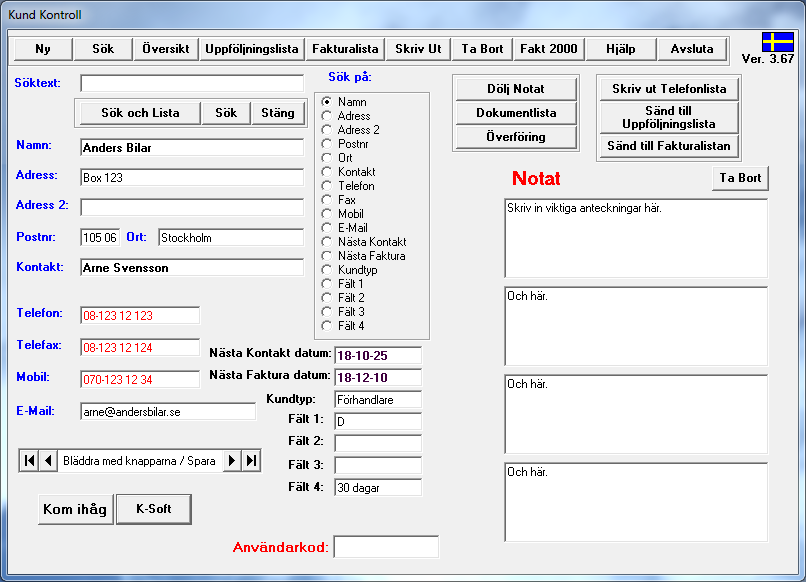Click the Kom ihåg button
806x582 pixels.
(76, 510)
